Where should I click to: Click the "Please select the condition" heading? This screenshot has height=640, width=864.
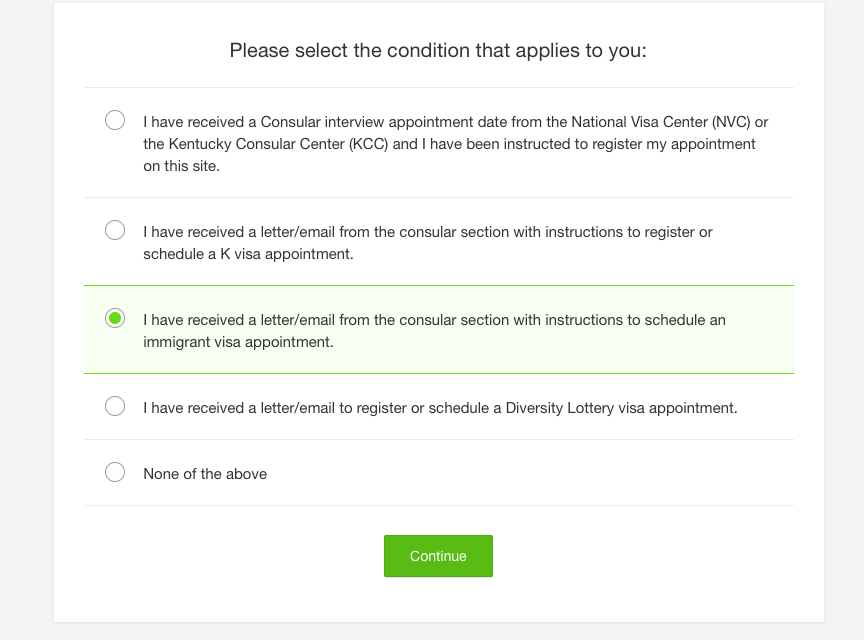438,50
